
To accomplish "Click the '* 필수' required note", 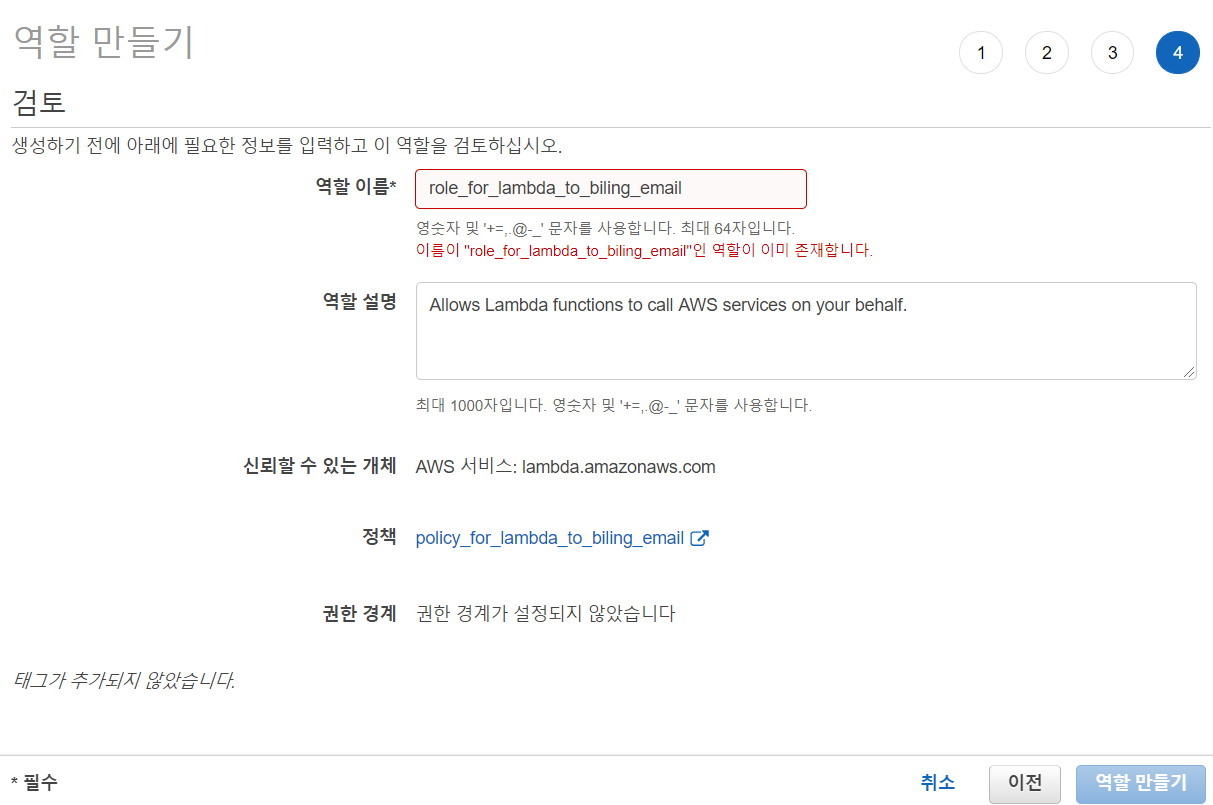I will click(34, 783).
